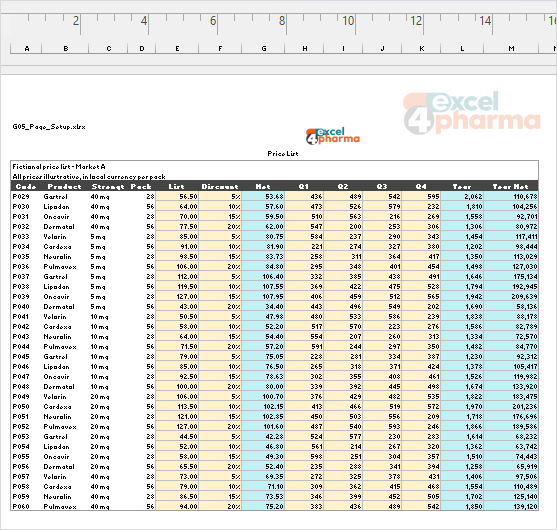
Task: Select code cell P036
Action: pos(26,266)
